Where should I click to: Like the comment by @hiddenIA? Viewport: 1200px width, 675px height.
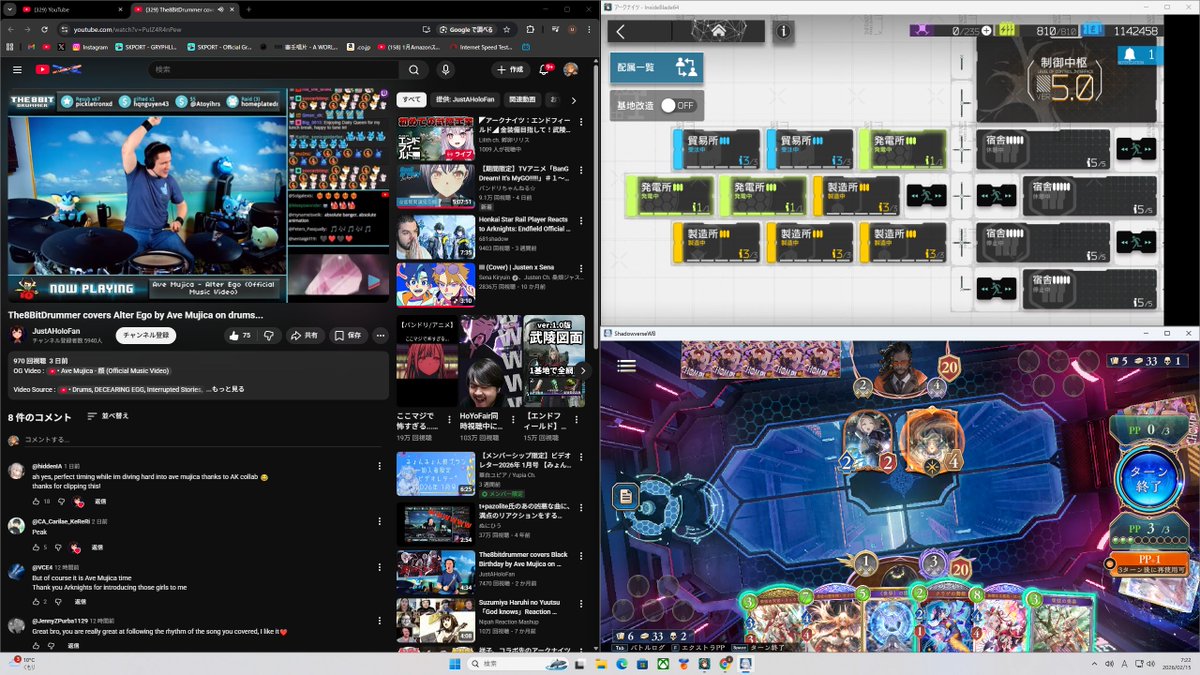point(35,501)
